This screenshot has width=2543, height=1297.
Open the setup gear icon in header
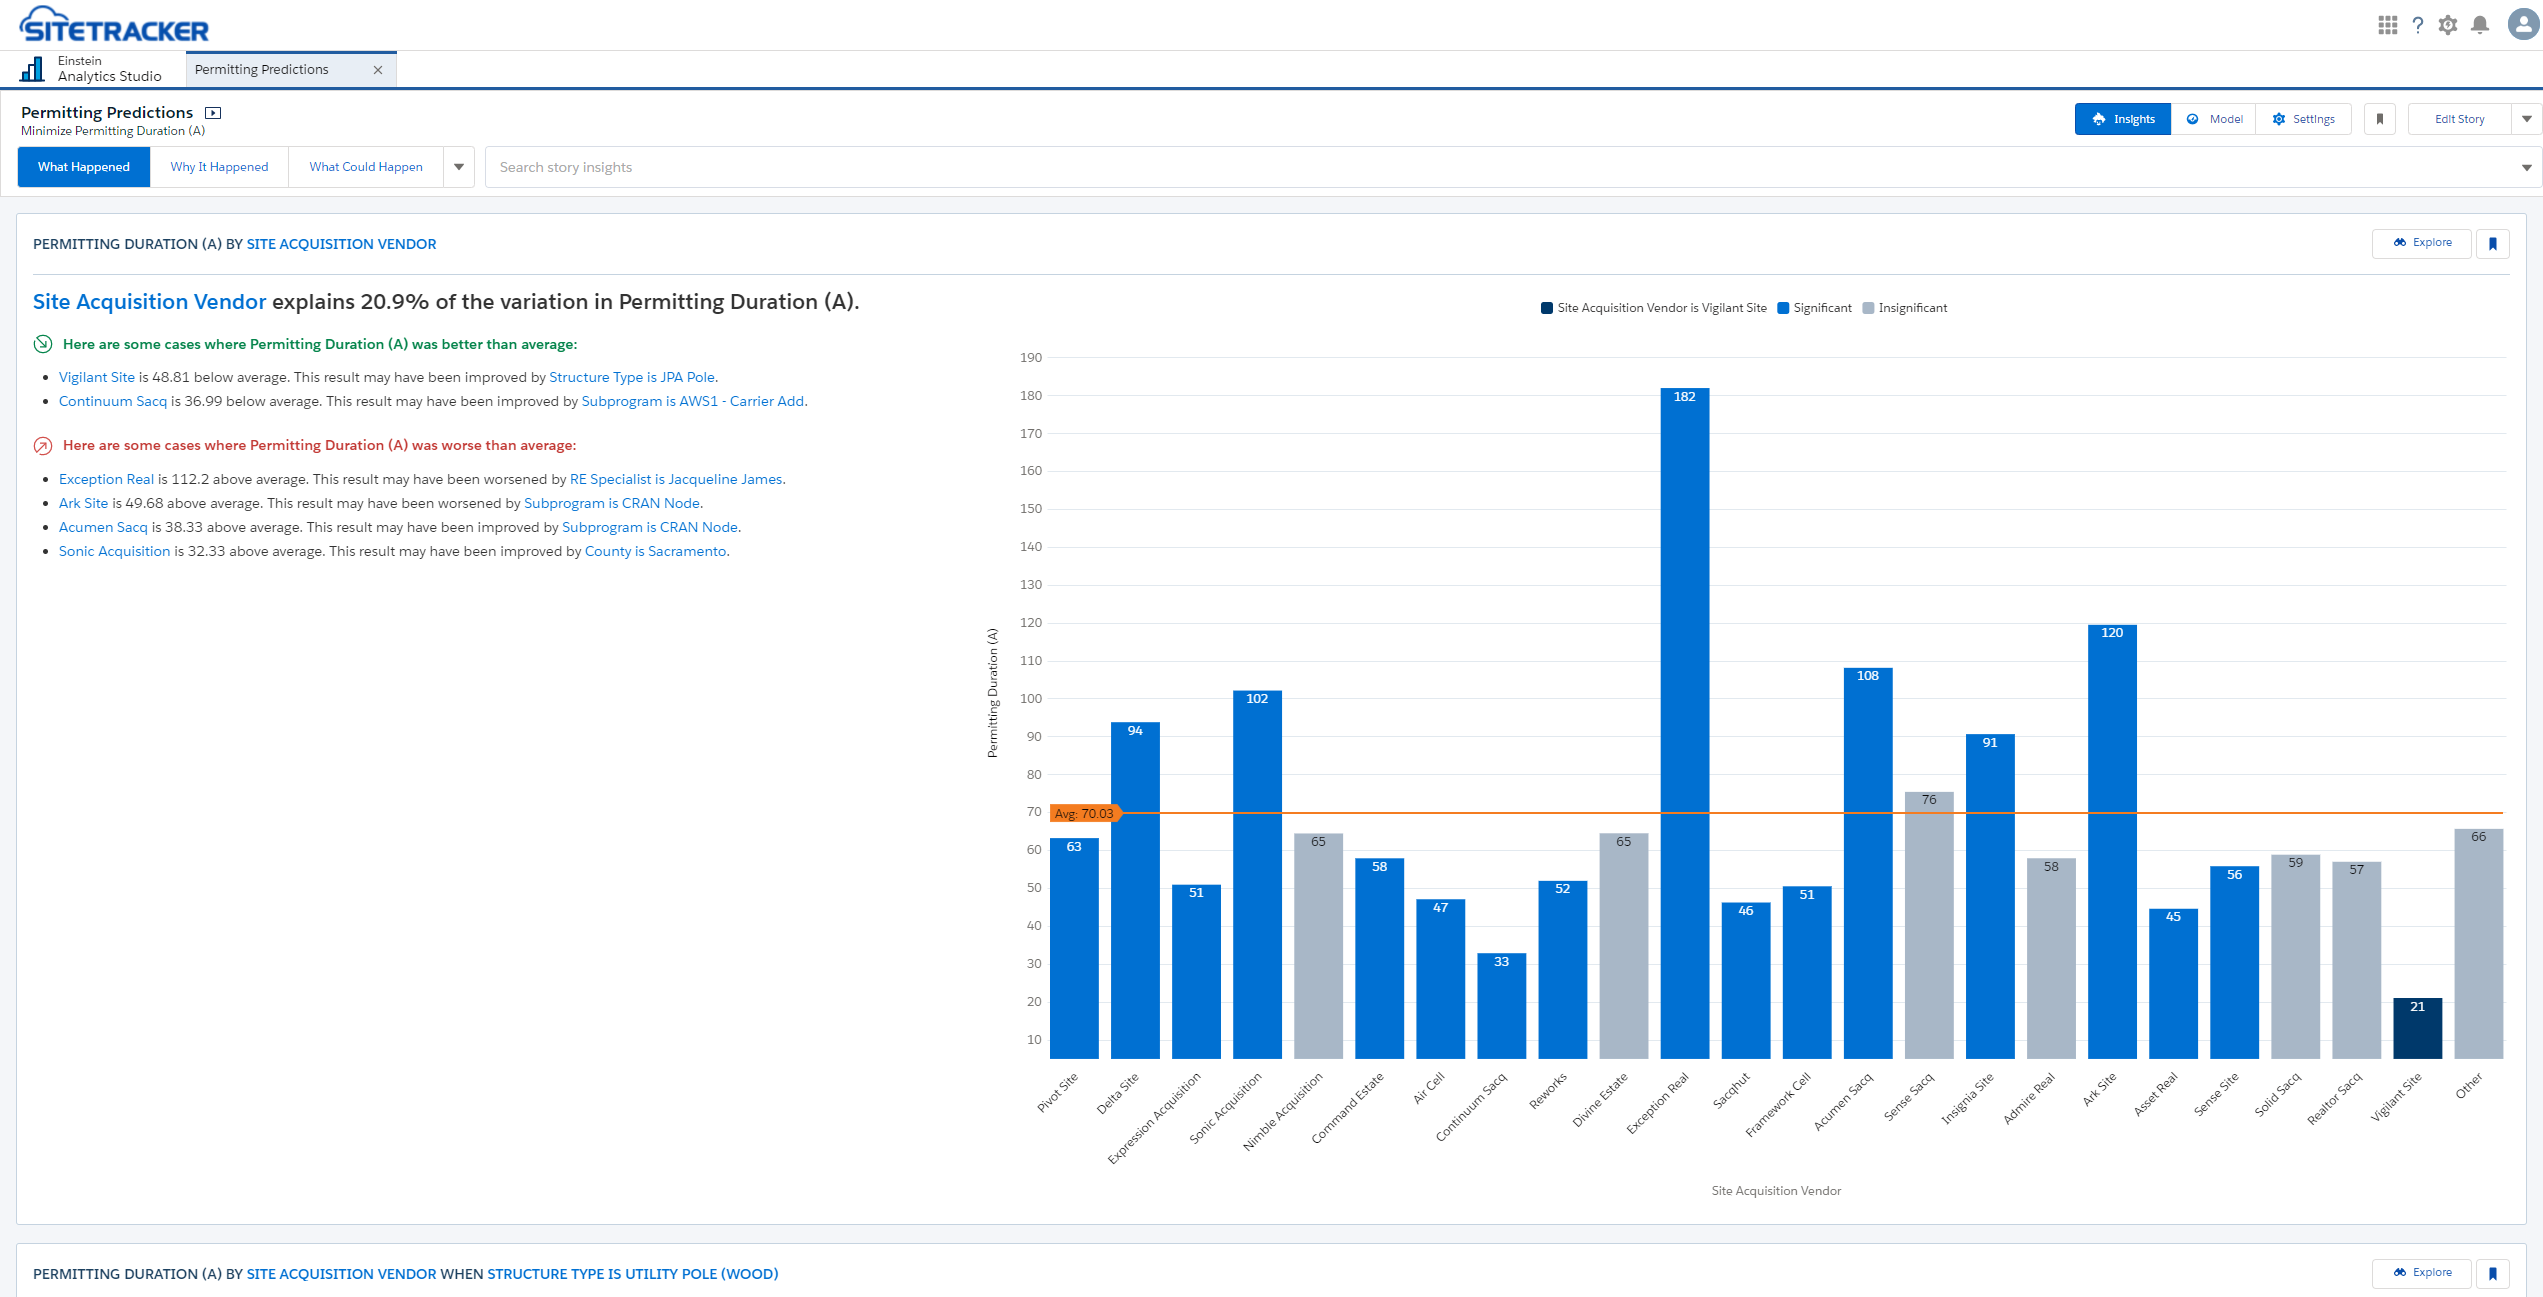[2448, 25]
